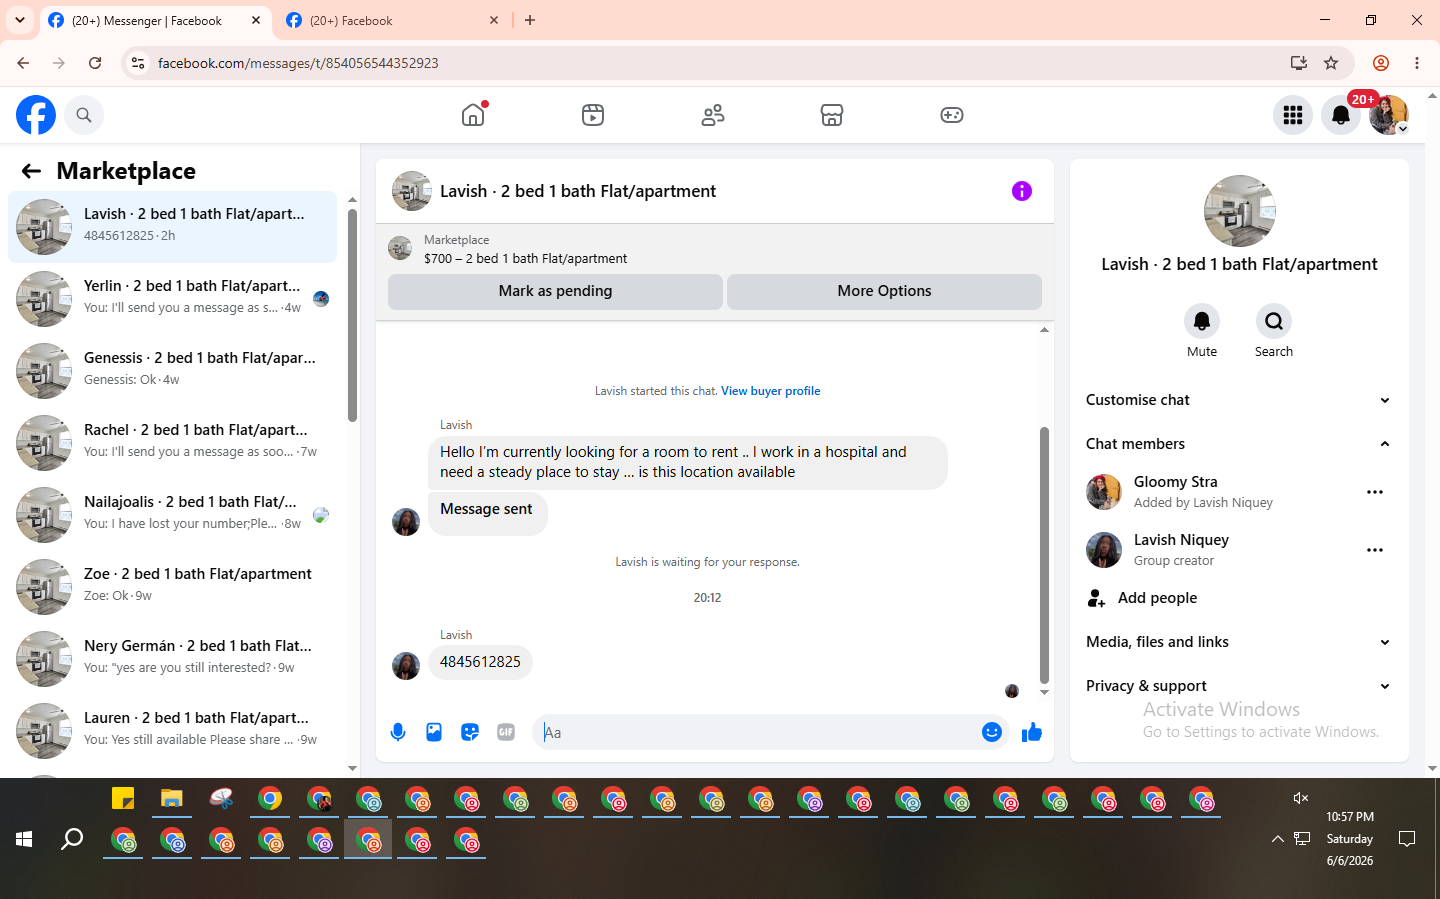Open options for member Lavish Niquey
The image size is (1440, 899).
[1375, 550]
